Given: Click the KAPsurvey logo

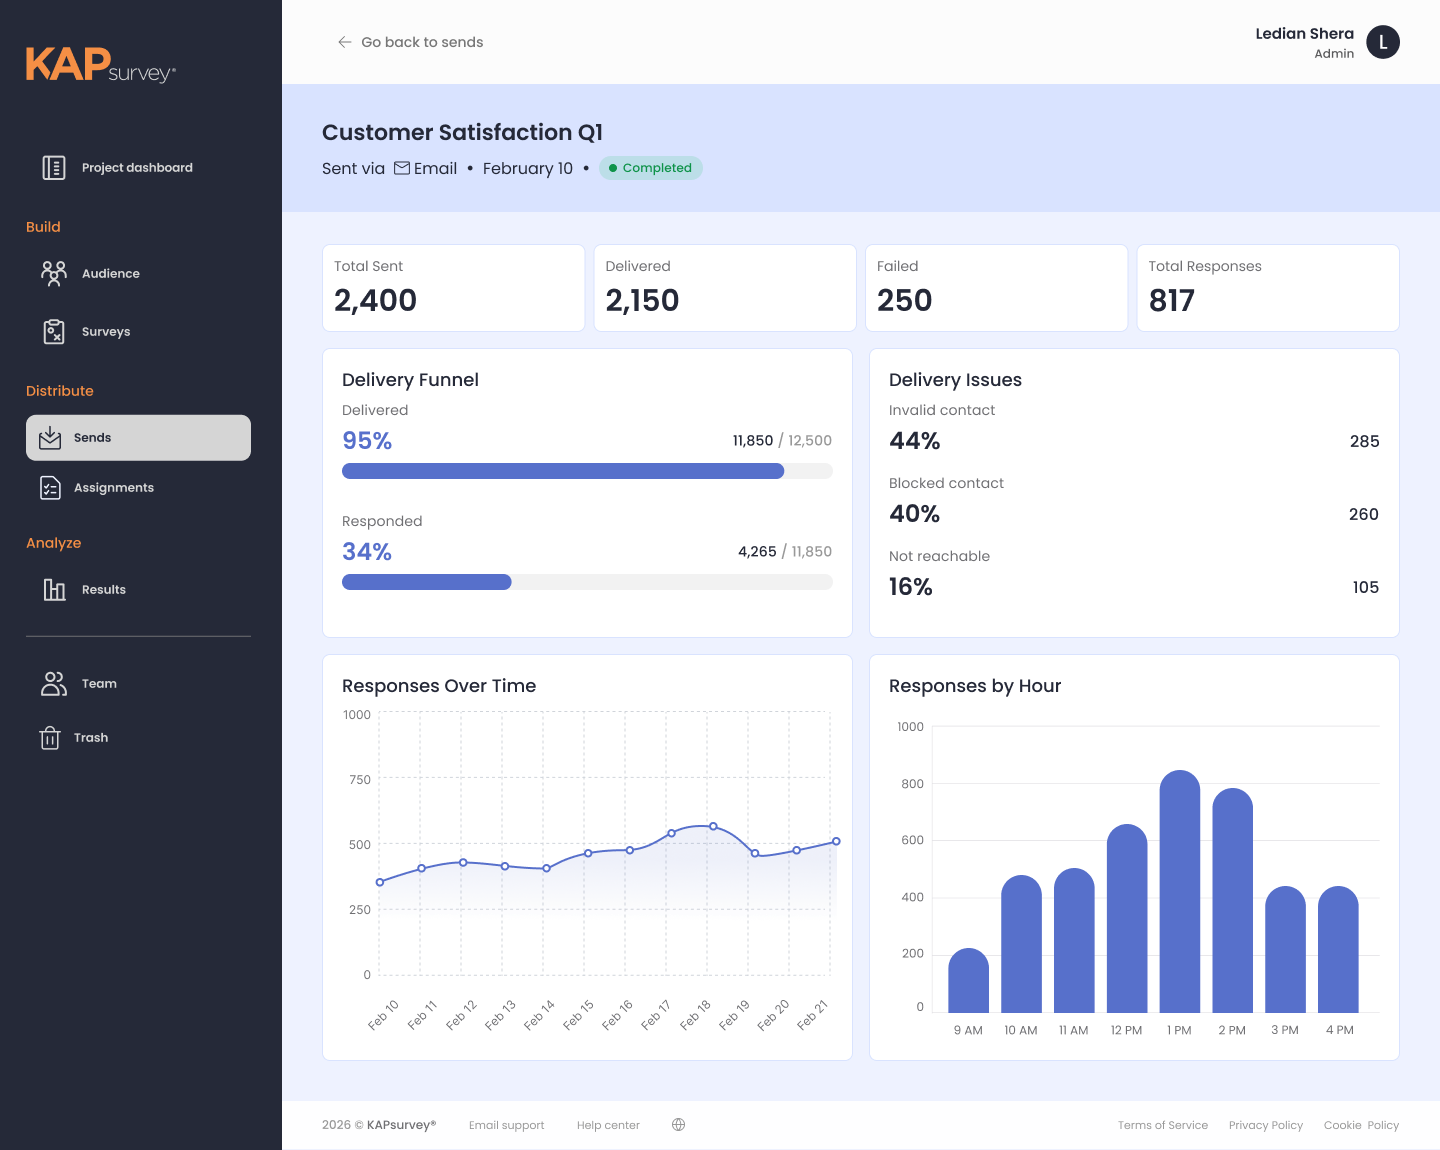Looking at the screenshot, I should [x=101, y=65].
